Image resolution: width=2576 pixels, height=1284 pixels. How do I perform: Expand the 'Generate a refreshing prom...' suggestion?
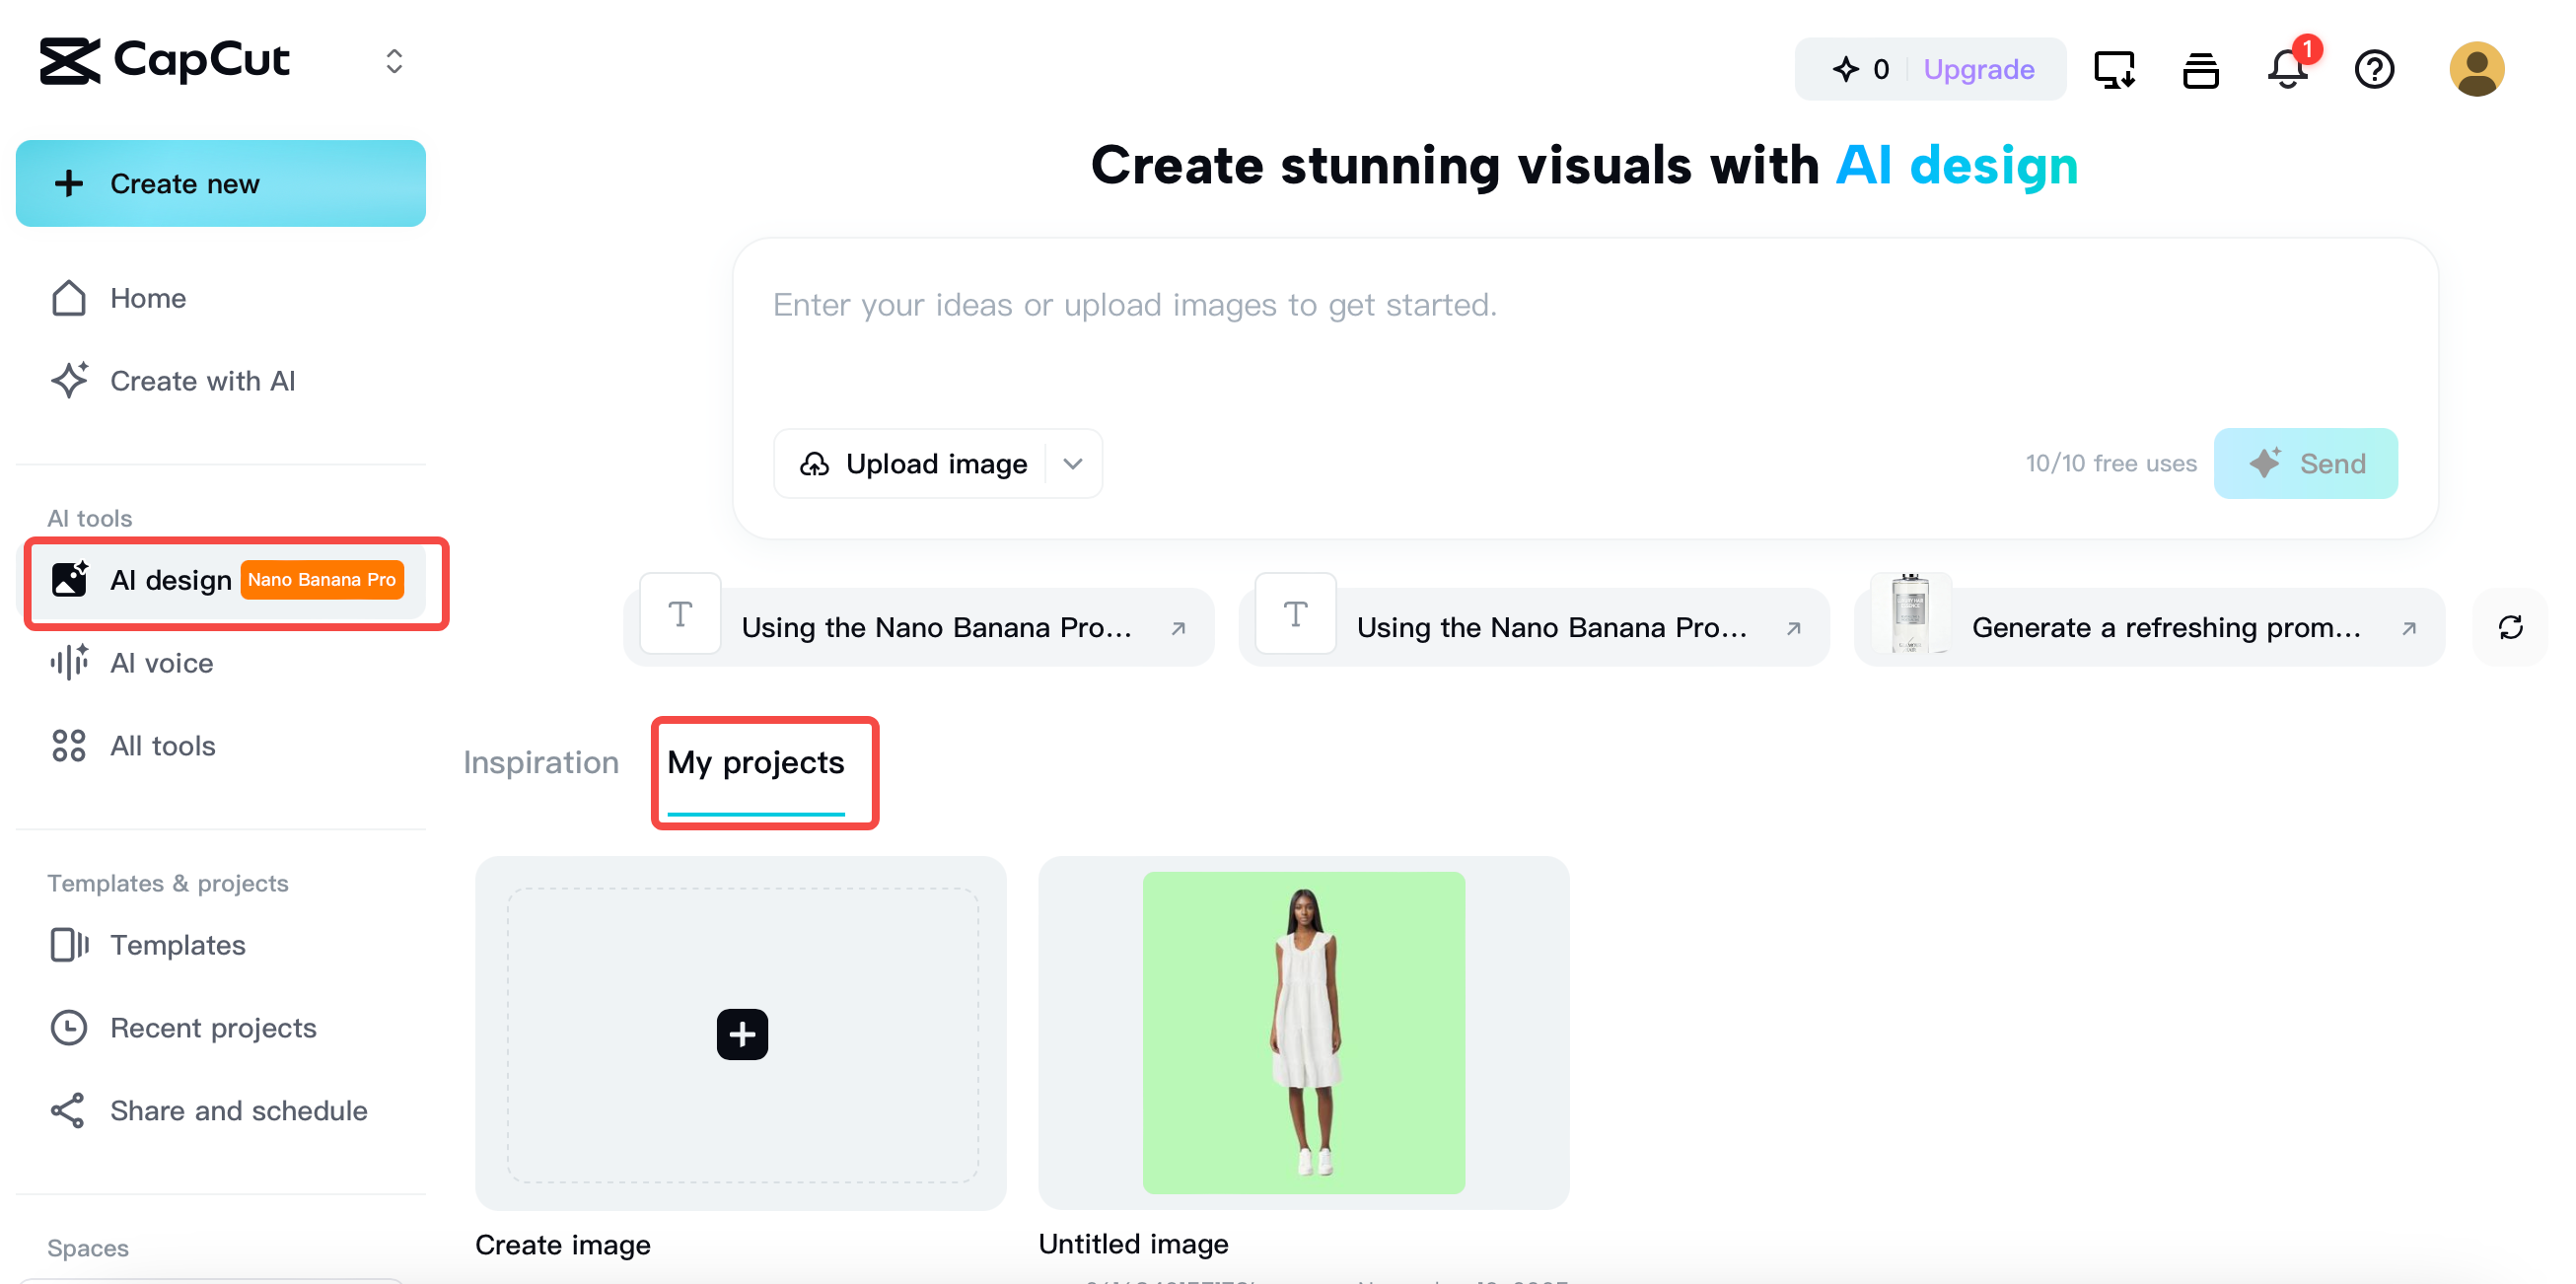click(2408, 627)
